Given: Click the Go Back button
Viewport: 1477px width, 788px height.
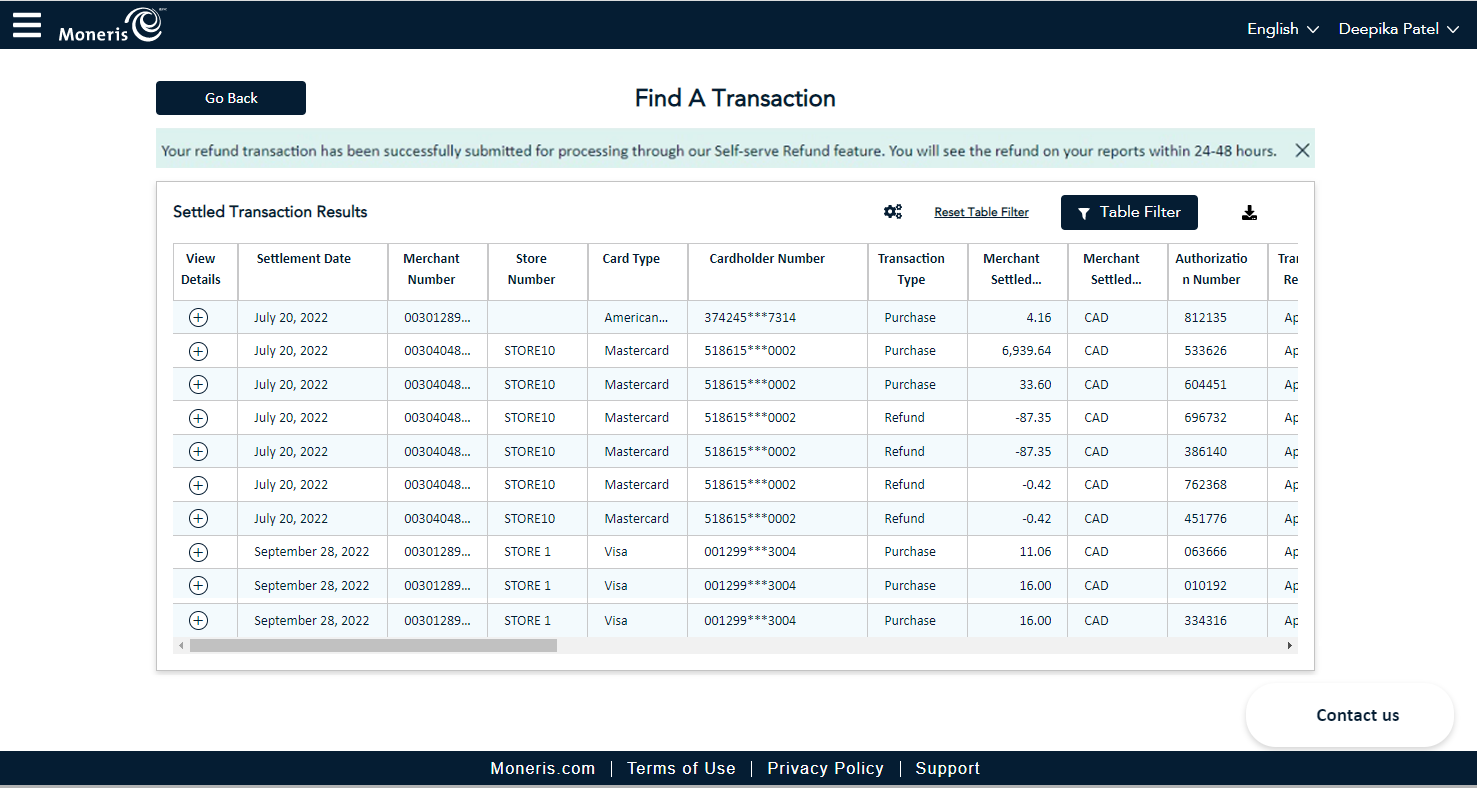Looking at the screenshot, I should click(x=231, y=98).
